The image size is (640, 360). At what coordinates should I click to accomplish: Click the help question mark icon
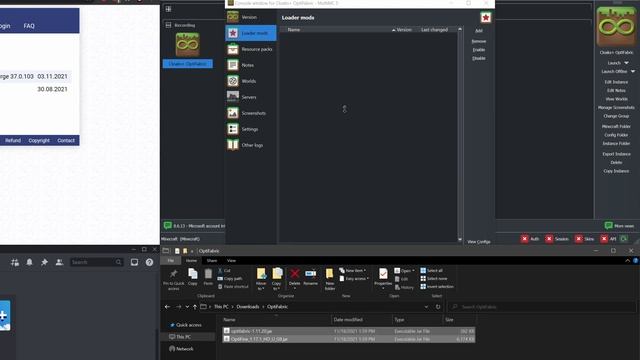[x=149, y=262]
